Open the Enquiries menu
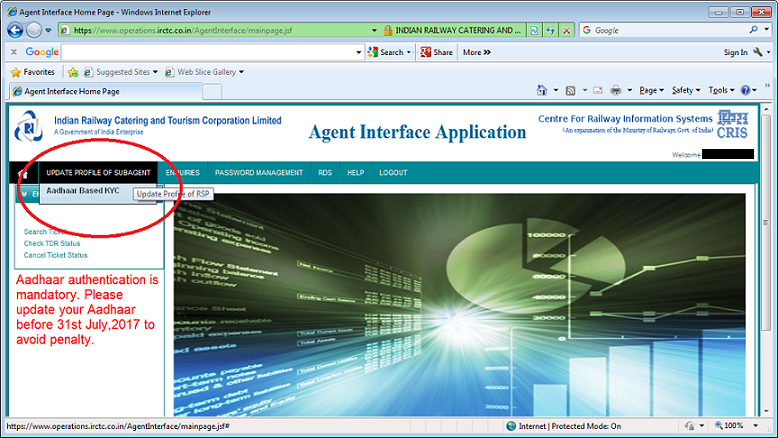The width and height of the screenshot is (778, 438). (x=183, y=173)
